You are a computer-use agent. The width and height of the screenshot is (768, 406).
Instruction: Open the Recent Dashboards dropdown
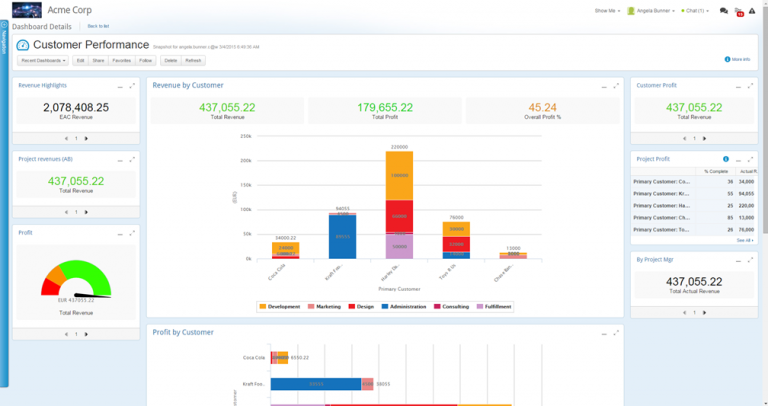point(44,60)
